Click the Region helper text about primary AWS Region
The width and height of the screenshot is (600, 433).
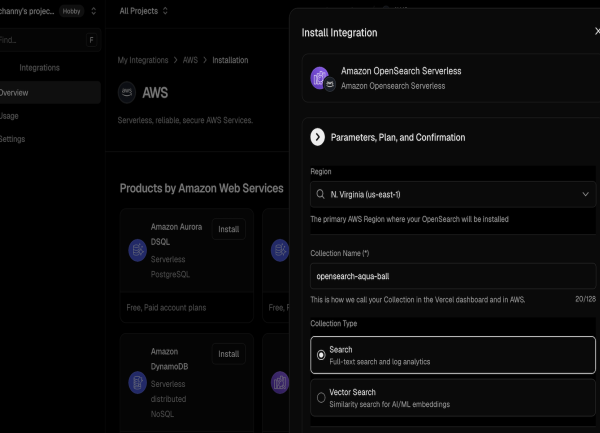(x=409, y=219)
